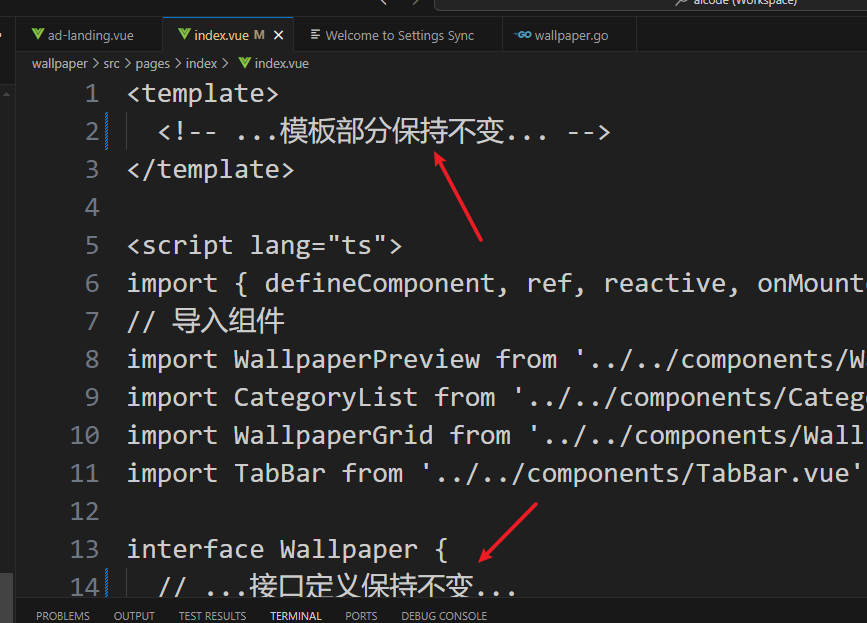Click the green Vue icon on the index.vue tab

coord(184,35)
